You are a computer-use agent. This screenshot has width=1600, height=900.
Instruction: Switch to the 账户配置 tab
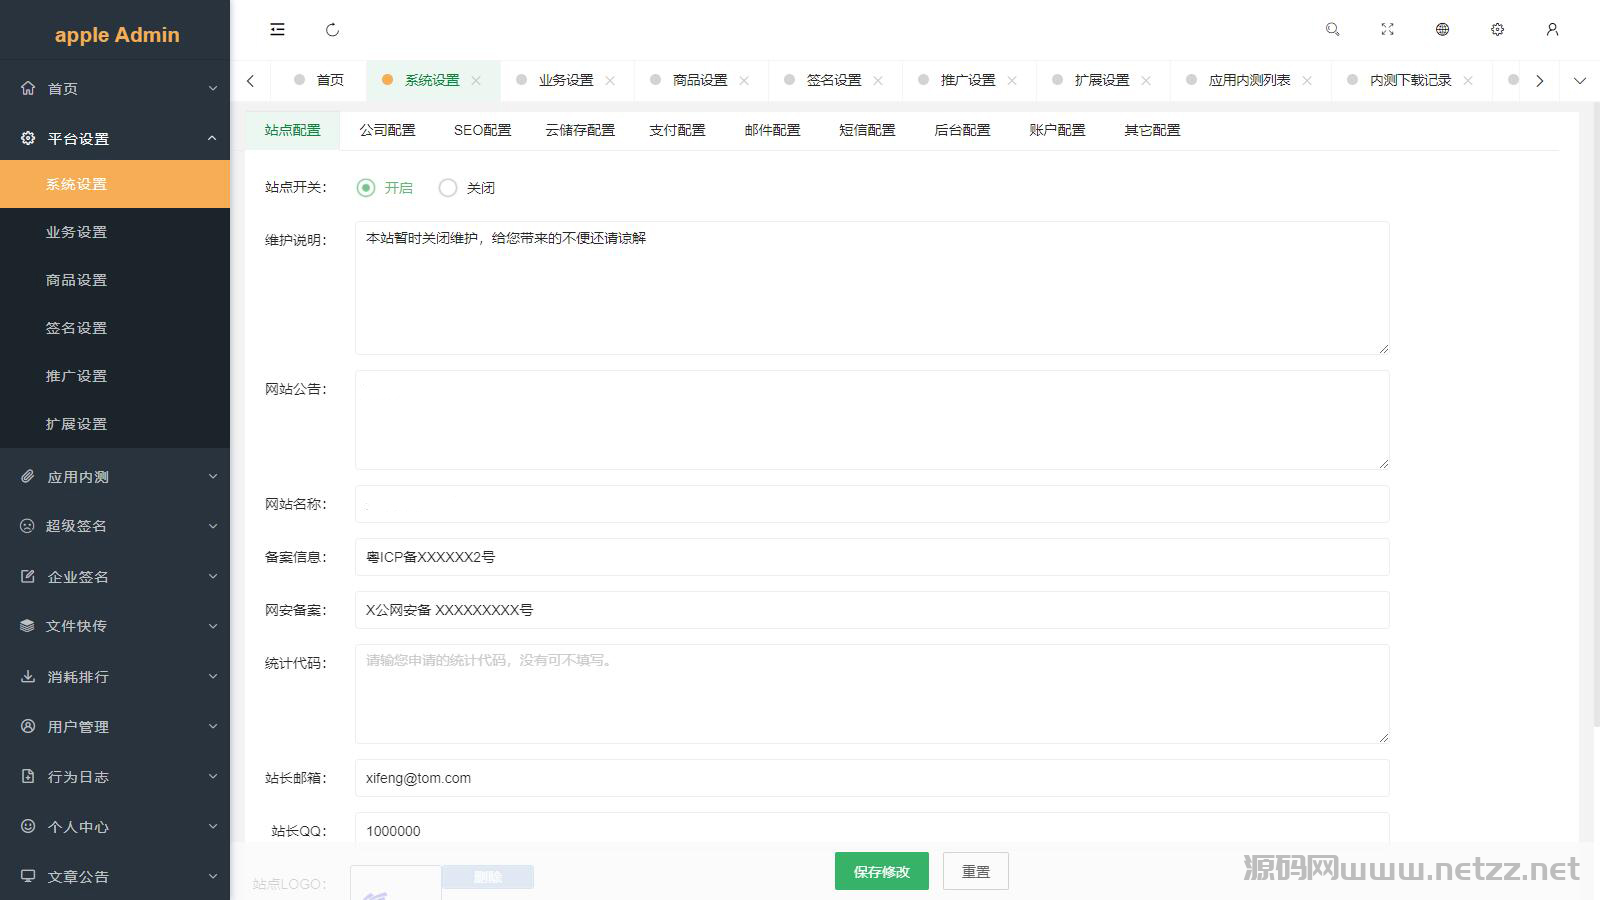[x=1057, y=130]
